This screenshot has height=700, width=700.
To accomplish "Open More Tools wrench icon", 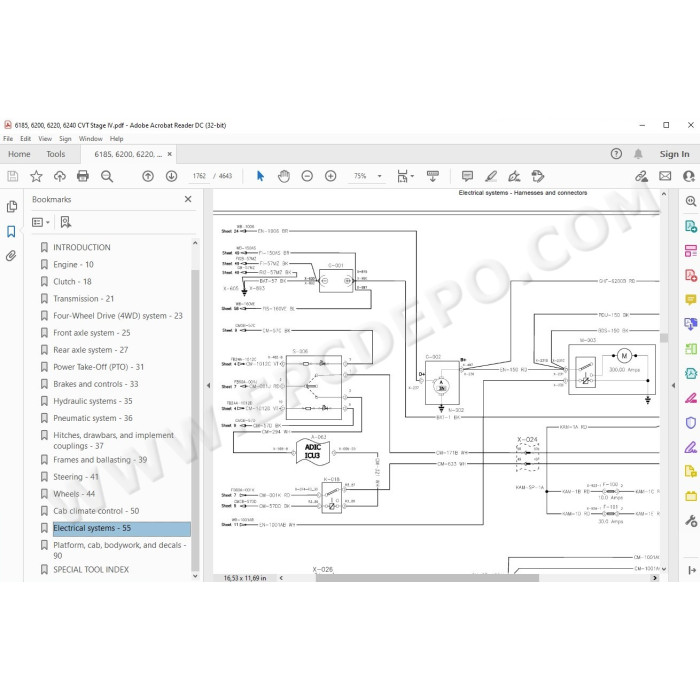I will tap(691, 521).
